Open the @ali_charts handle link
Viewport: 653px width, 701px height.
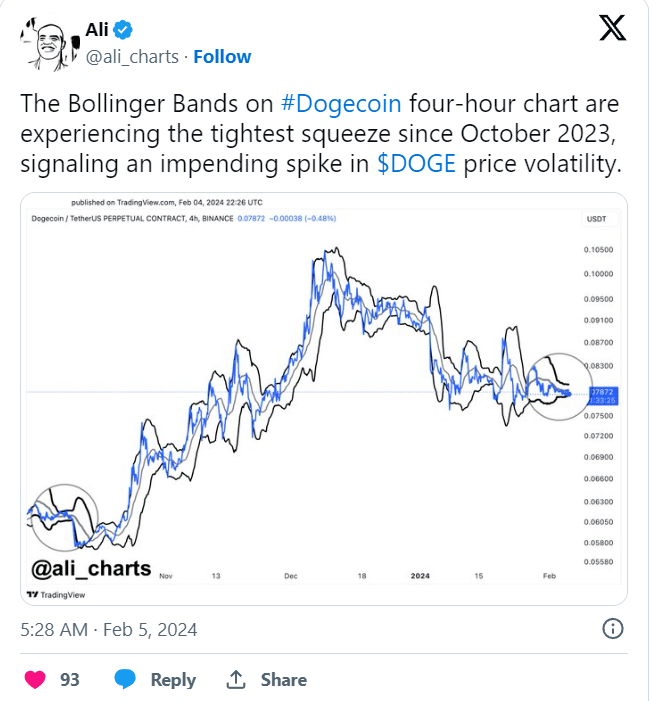tap(132, 57)
